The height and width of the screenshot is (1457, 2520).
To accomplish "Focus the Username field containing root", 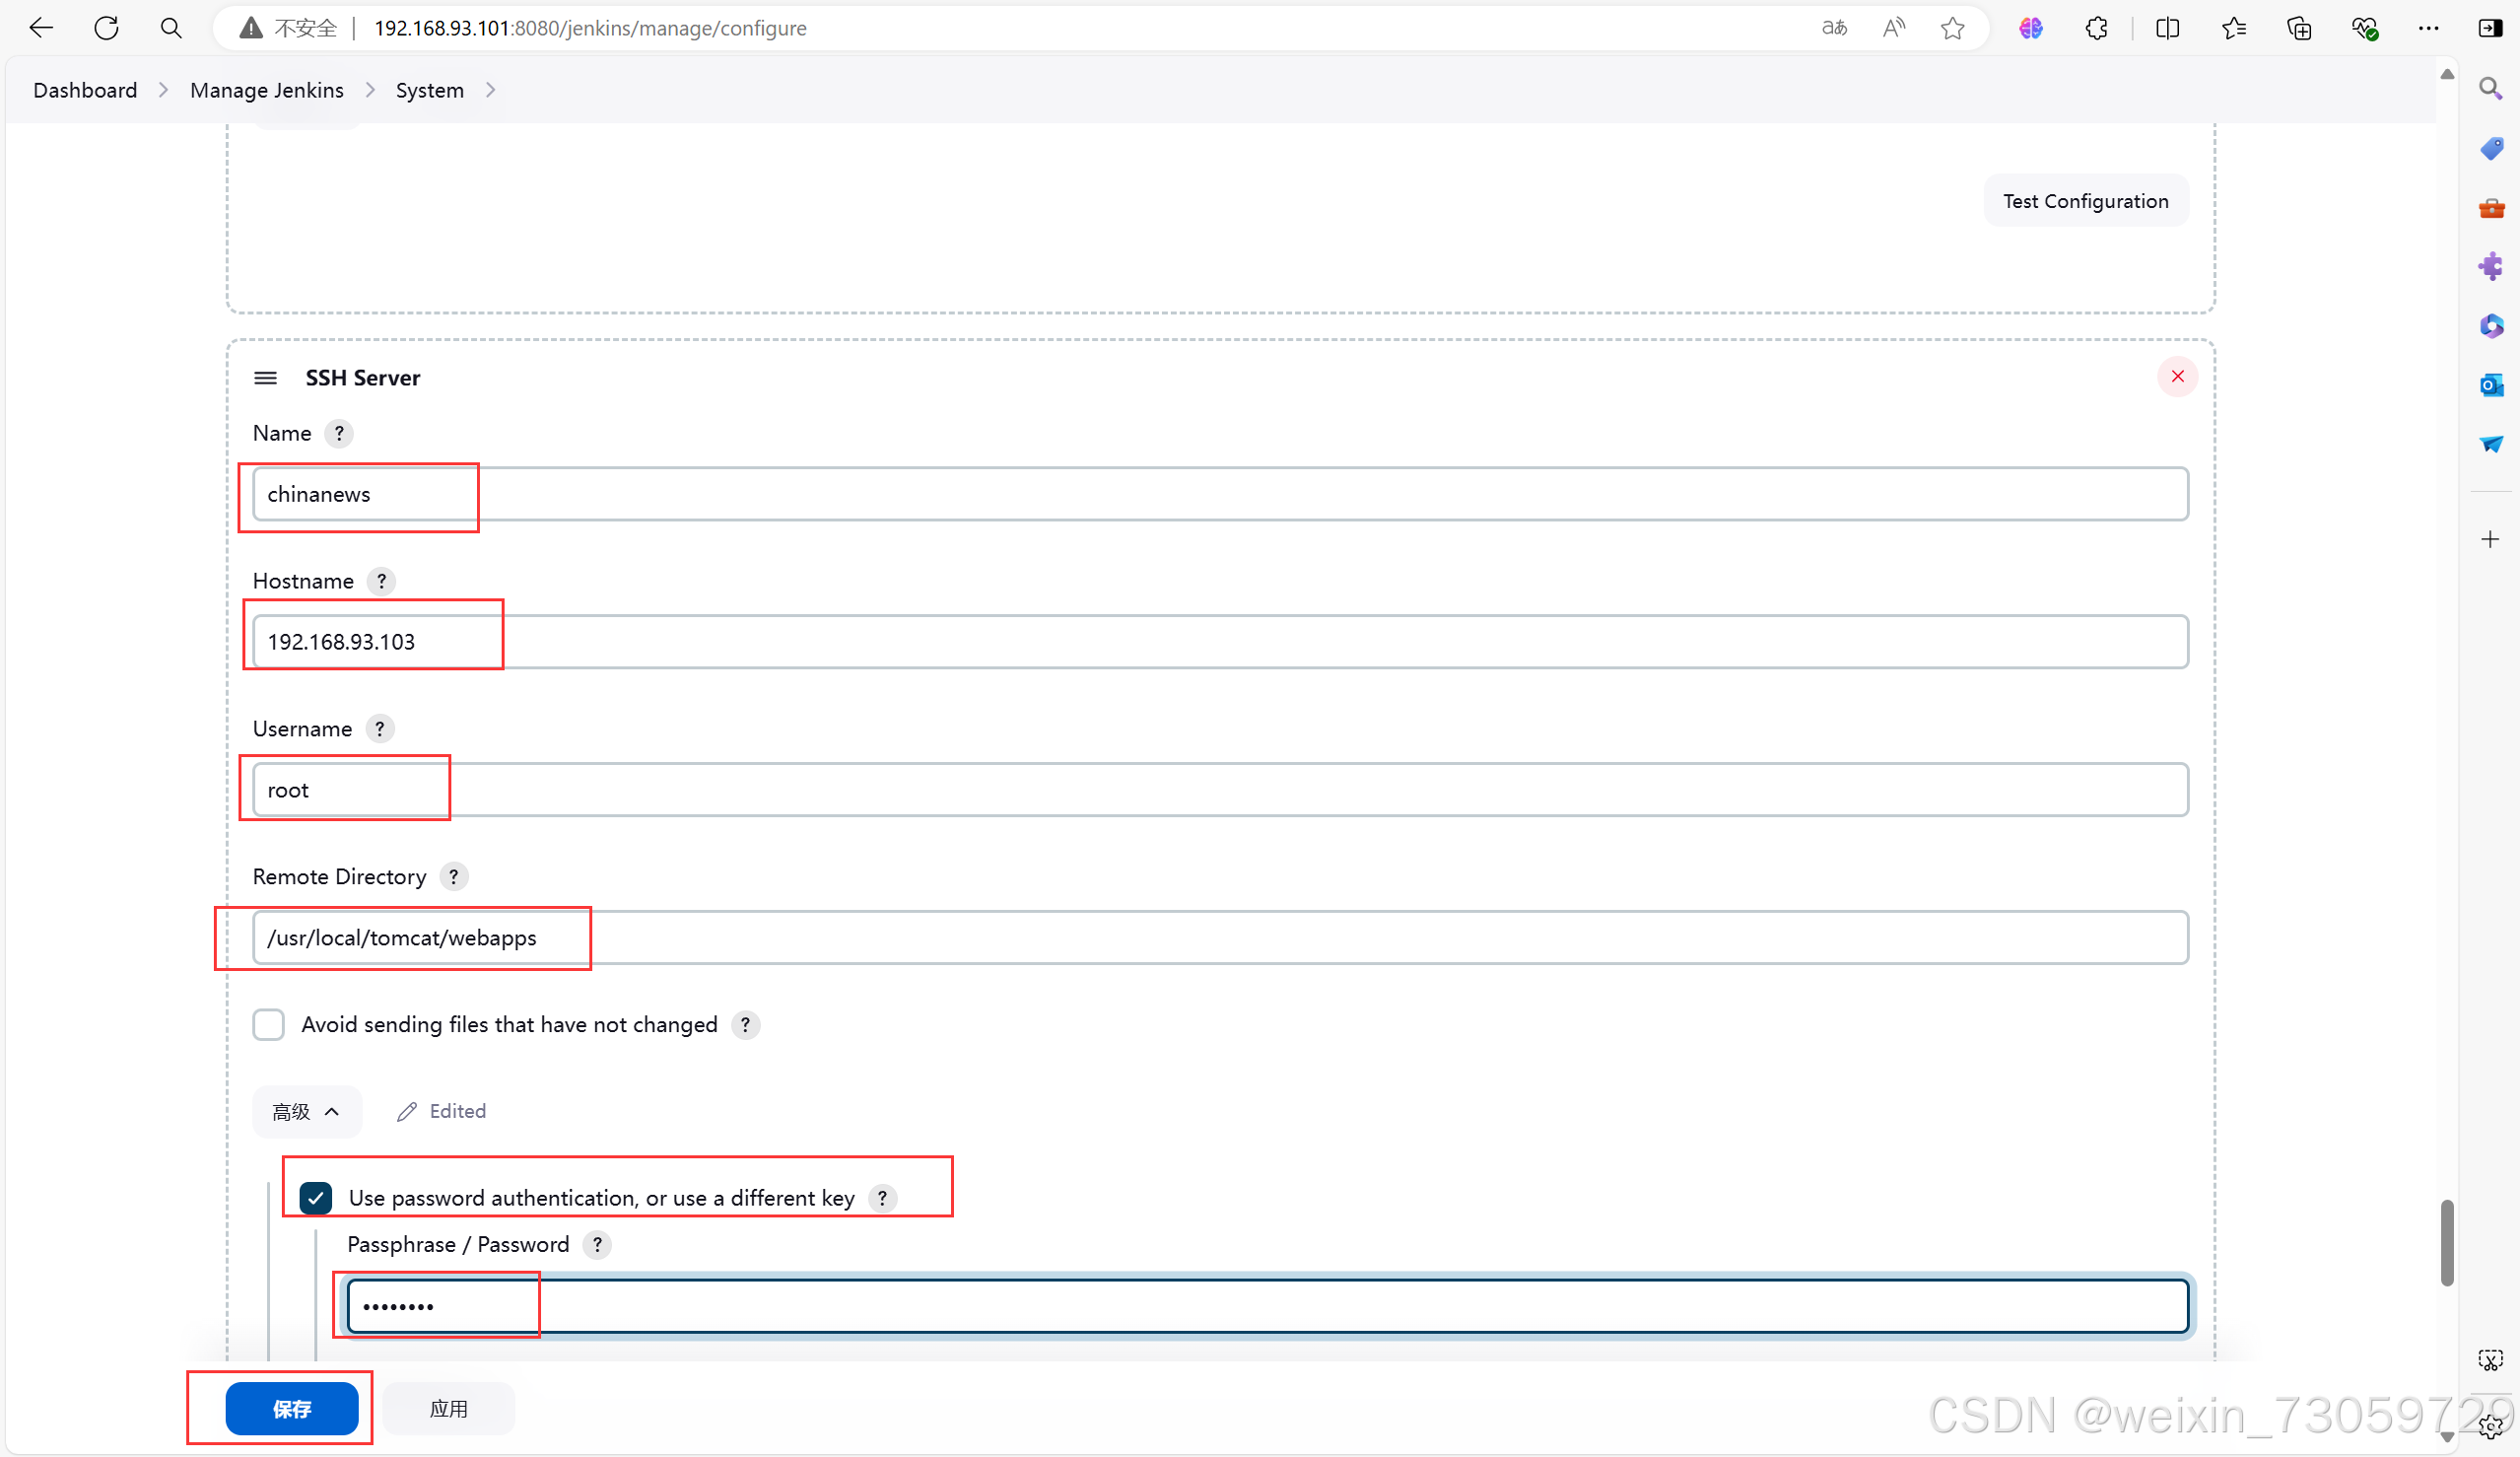I will click(1220, 790).
